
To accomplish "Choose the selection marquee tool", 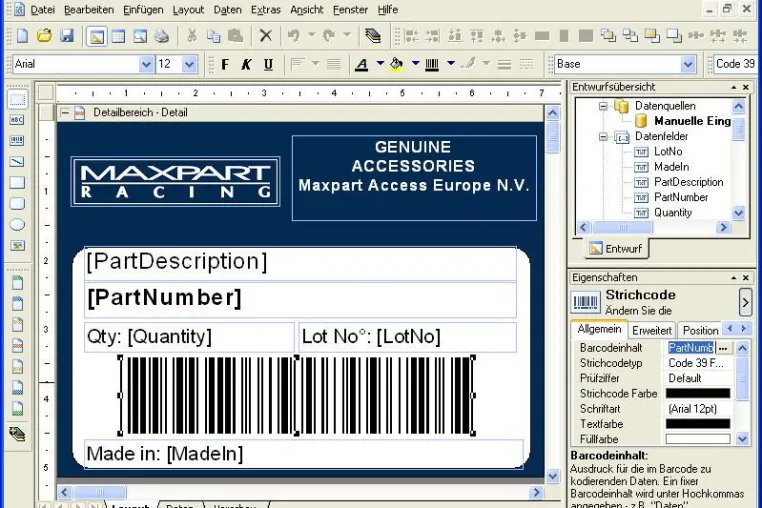I will (17, 99).
